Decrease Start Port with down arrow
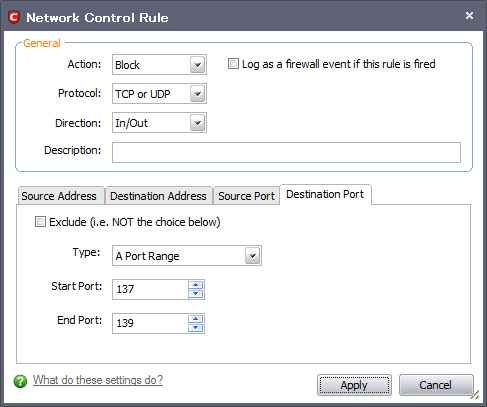Screen dimensions: 487x407 (196, 294)
